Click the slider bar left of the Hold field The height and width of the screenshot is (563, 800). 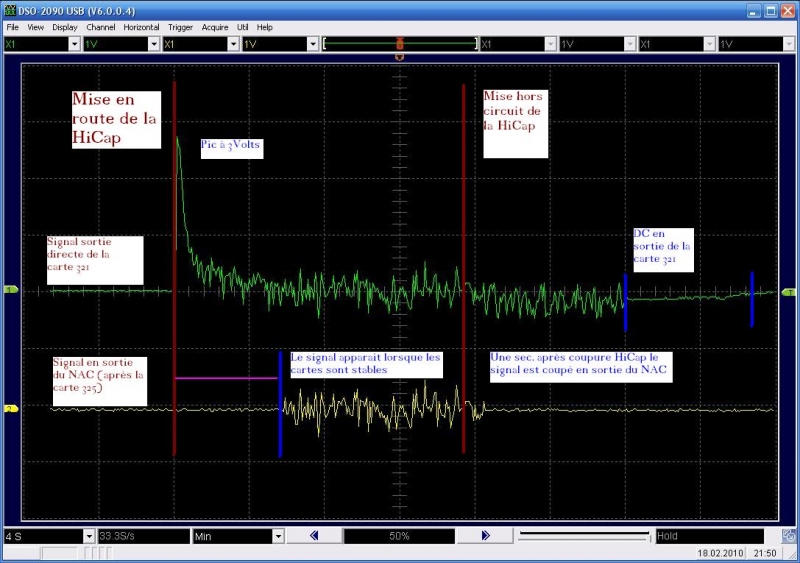click(x=584, y=536)
